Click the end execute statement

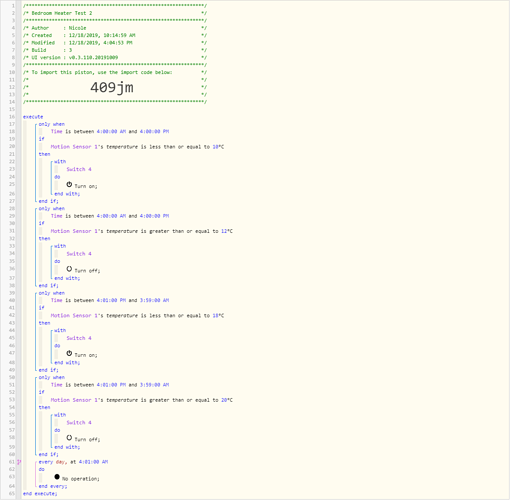tap(40, 494)
